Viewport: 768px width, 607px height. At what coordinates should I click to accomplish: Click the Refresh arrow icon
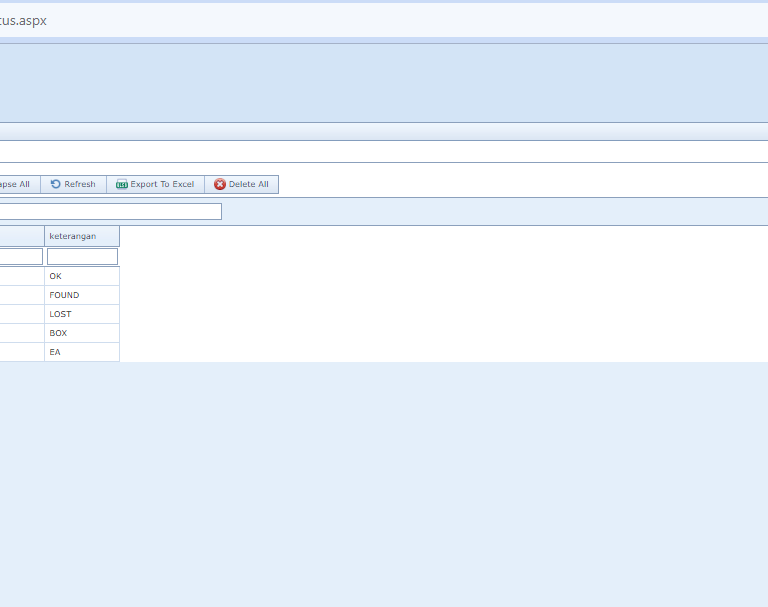click(x=55, y=184)
